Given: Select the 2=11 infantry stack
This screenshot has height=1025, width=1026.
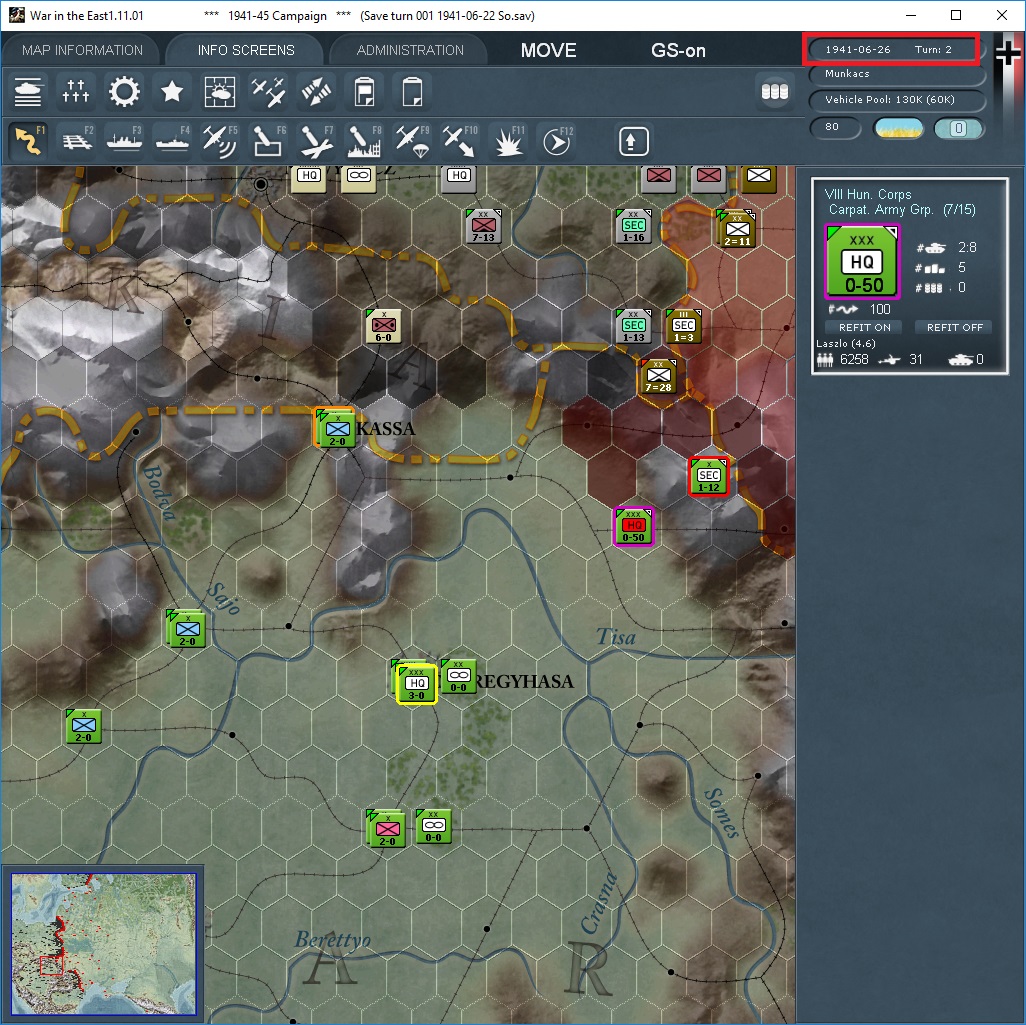Looking at the screenshot, I should (737, 229).
